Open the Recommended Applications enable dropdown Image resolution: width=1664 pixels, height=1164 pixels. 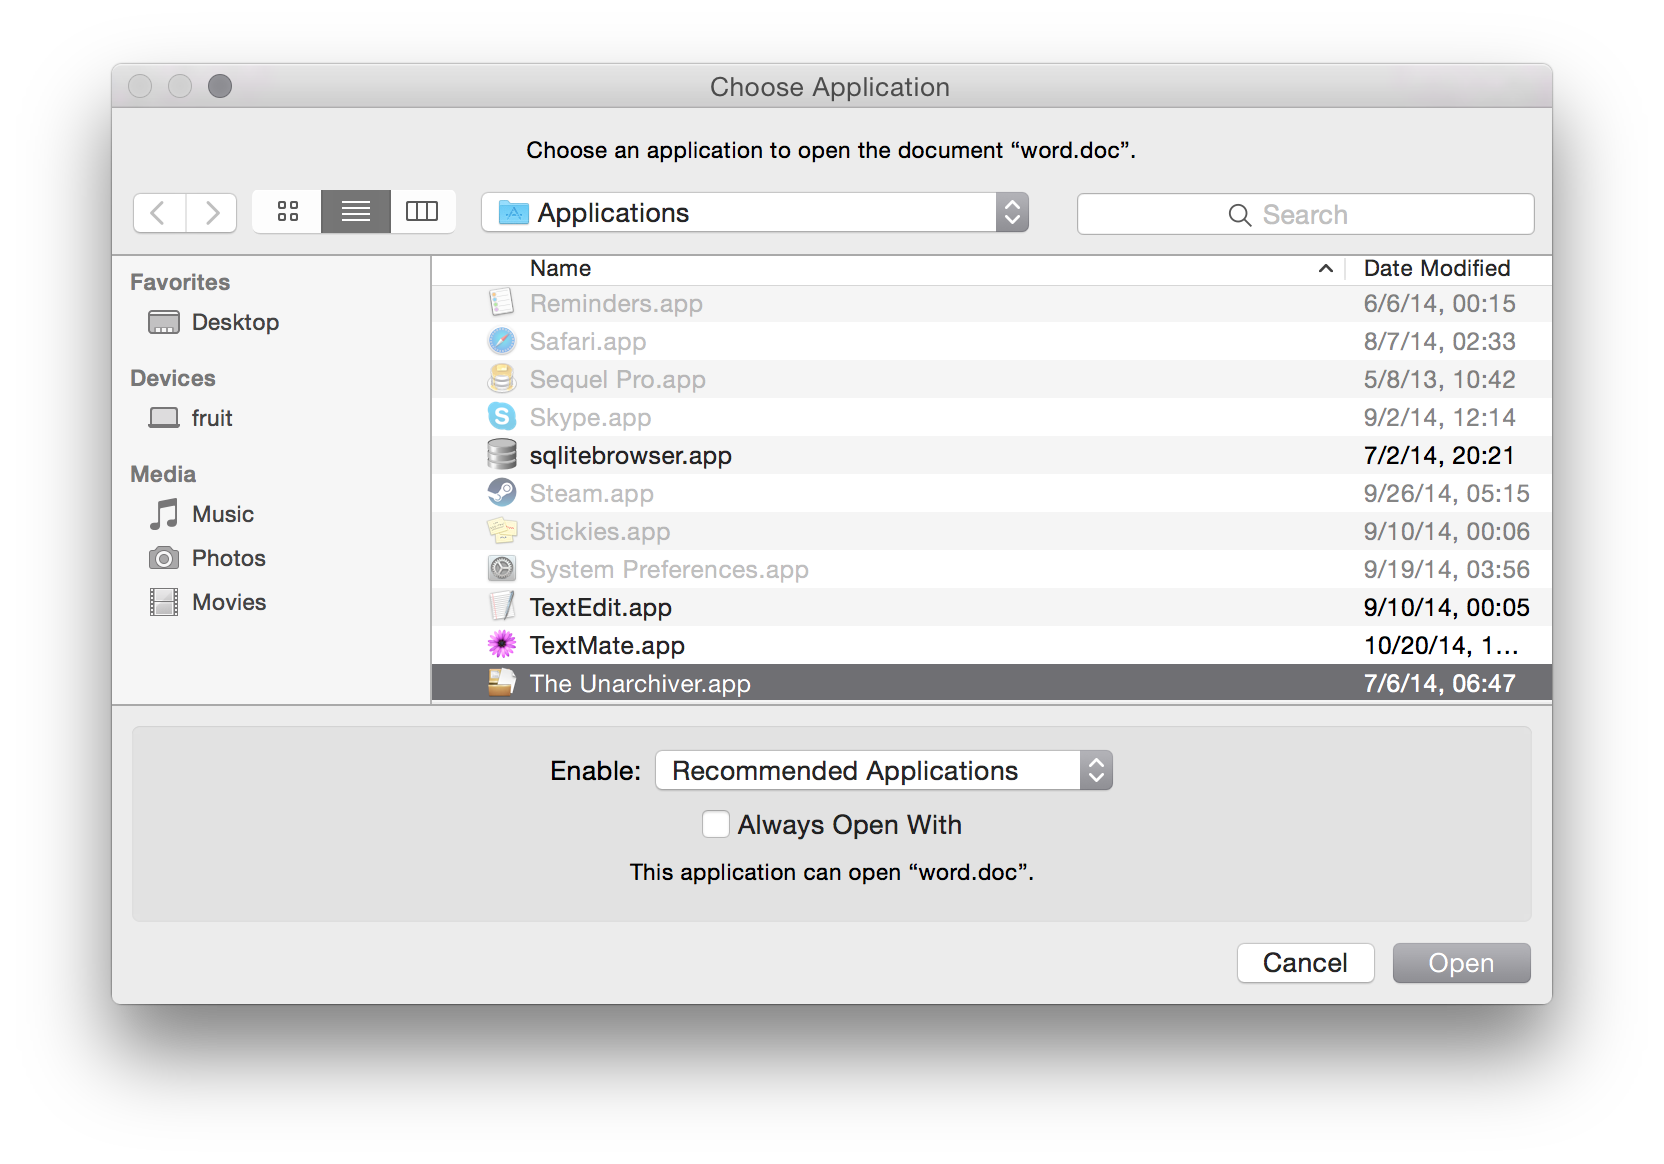point(884,770)
